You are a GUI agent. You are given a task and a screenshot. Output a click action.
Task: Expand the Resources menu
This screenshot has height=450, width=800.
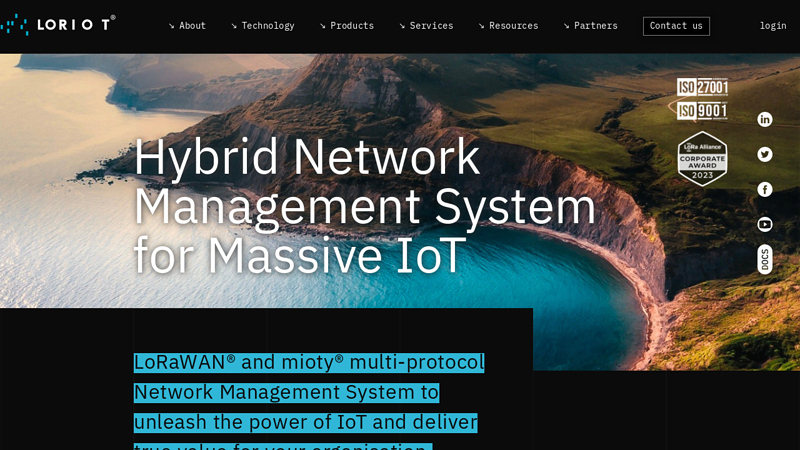[508, 26]
